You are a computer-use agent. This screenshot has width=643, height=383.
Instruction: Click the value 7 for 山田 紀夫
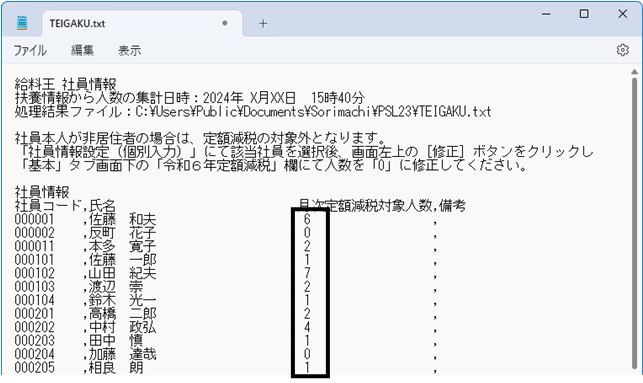pos(307,274)
